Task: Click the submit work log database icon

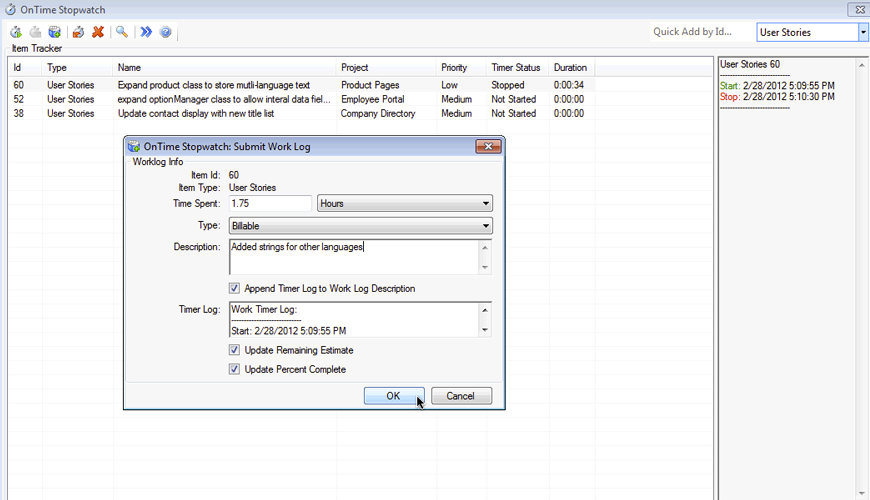Action: pos(54,32)
